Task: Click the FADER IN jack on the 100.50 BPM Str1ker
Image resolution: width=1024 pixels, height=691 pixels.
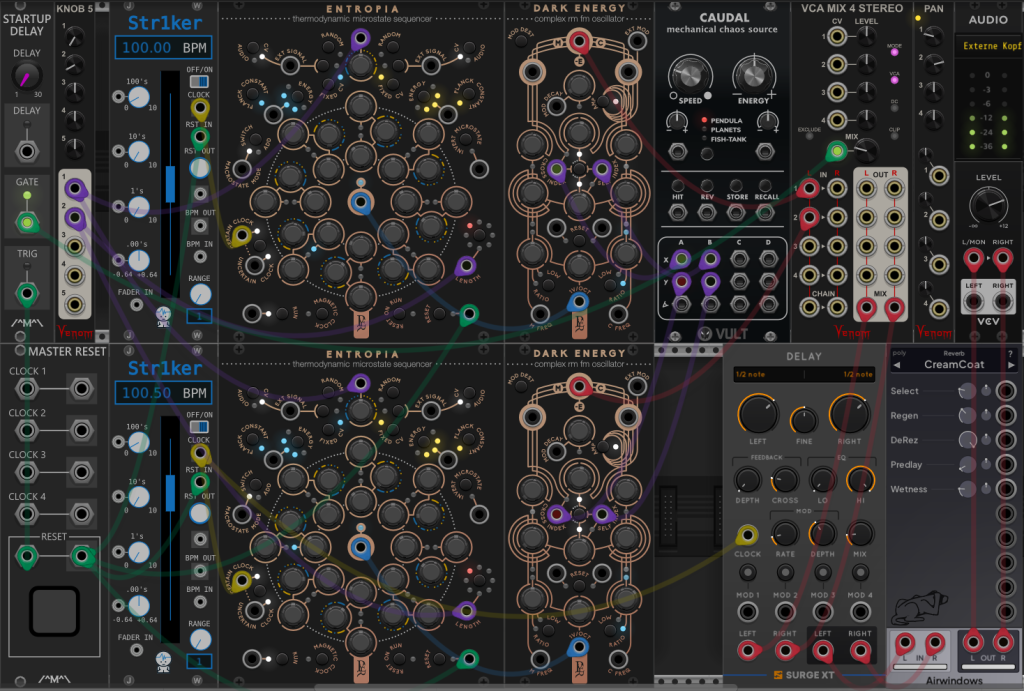Action: click(x=136, y=650)
